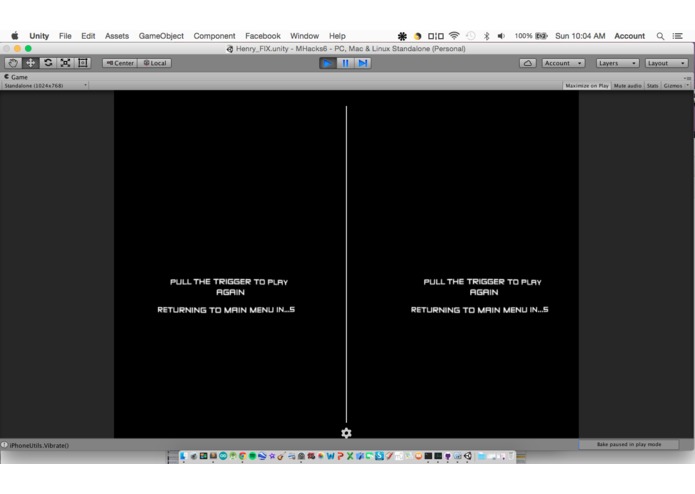Open Terminal from the dock
The width and height of the screenshot is (695, 494).
[428, 456]
